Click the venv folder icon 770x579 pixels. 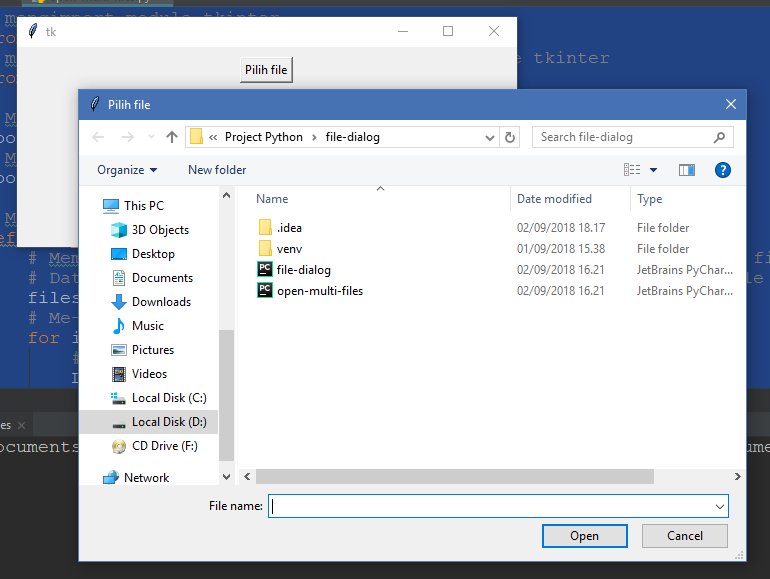[x=265, y=248]
